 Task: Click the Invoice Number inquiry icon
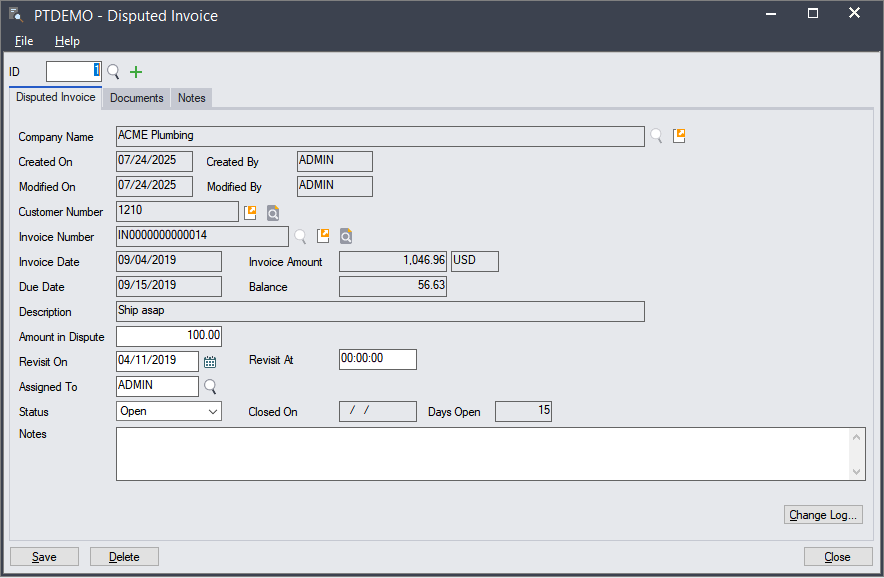click(345, 237)
